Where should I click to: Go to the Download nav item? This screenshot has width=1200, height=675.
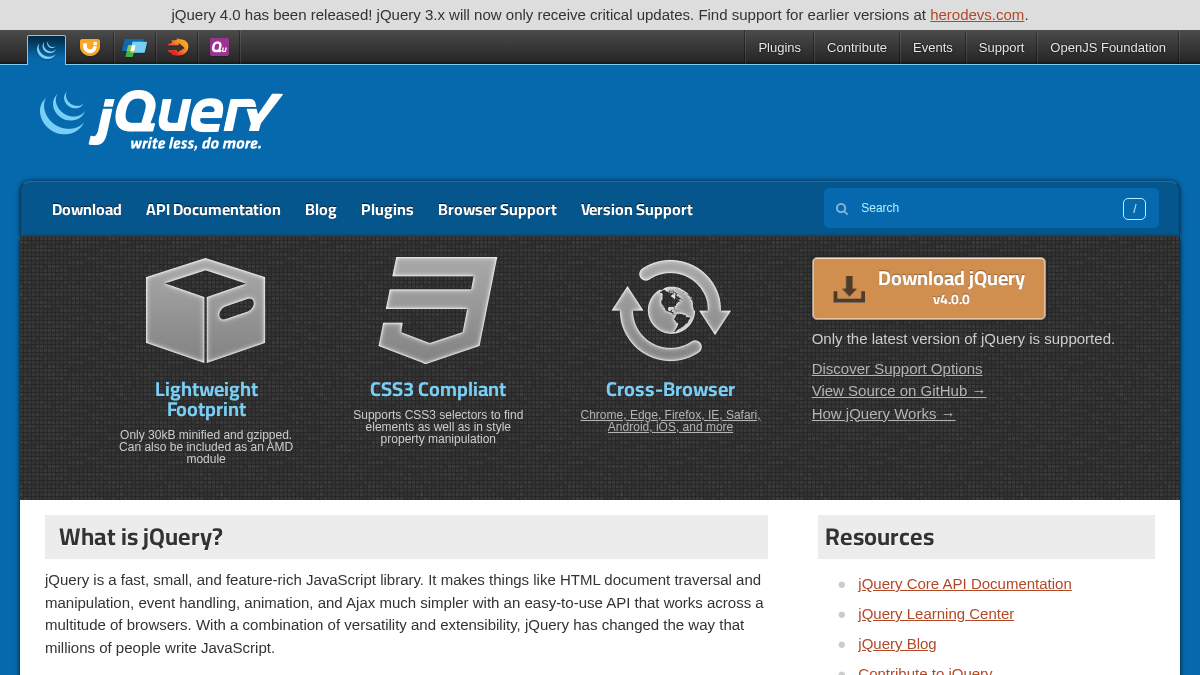pyautogui.click(x=87, y=209)
